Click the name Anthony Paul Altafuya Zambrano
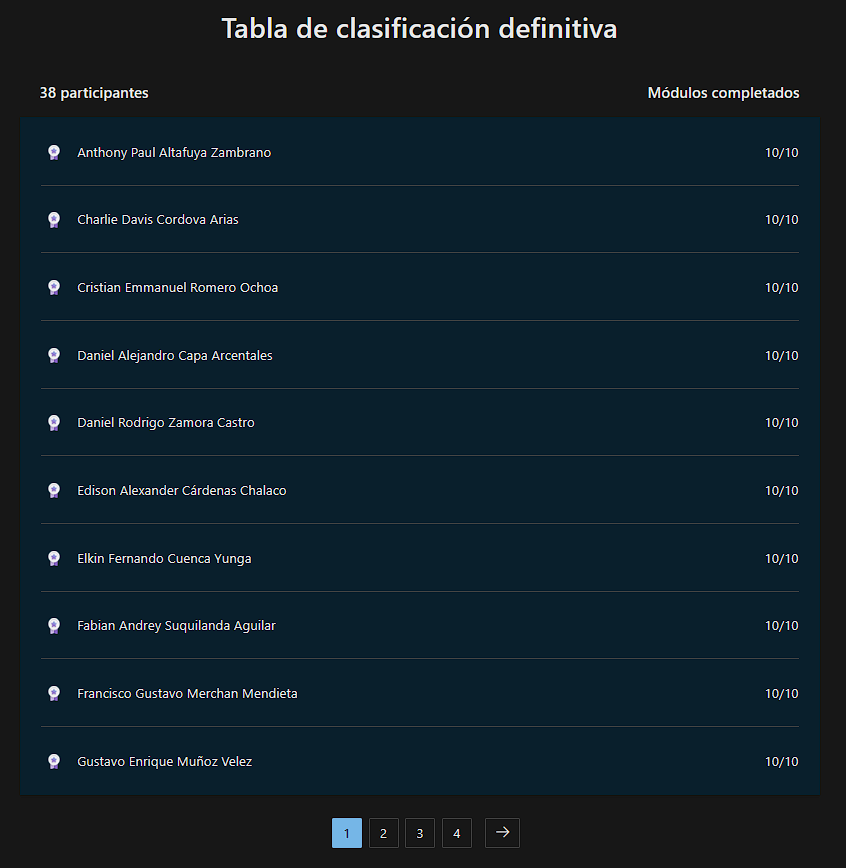Screen dimensions: 846x868 [x=174, y=153]
